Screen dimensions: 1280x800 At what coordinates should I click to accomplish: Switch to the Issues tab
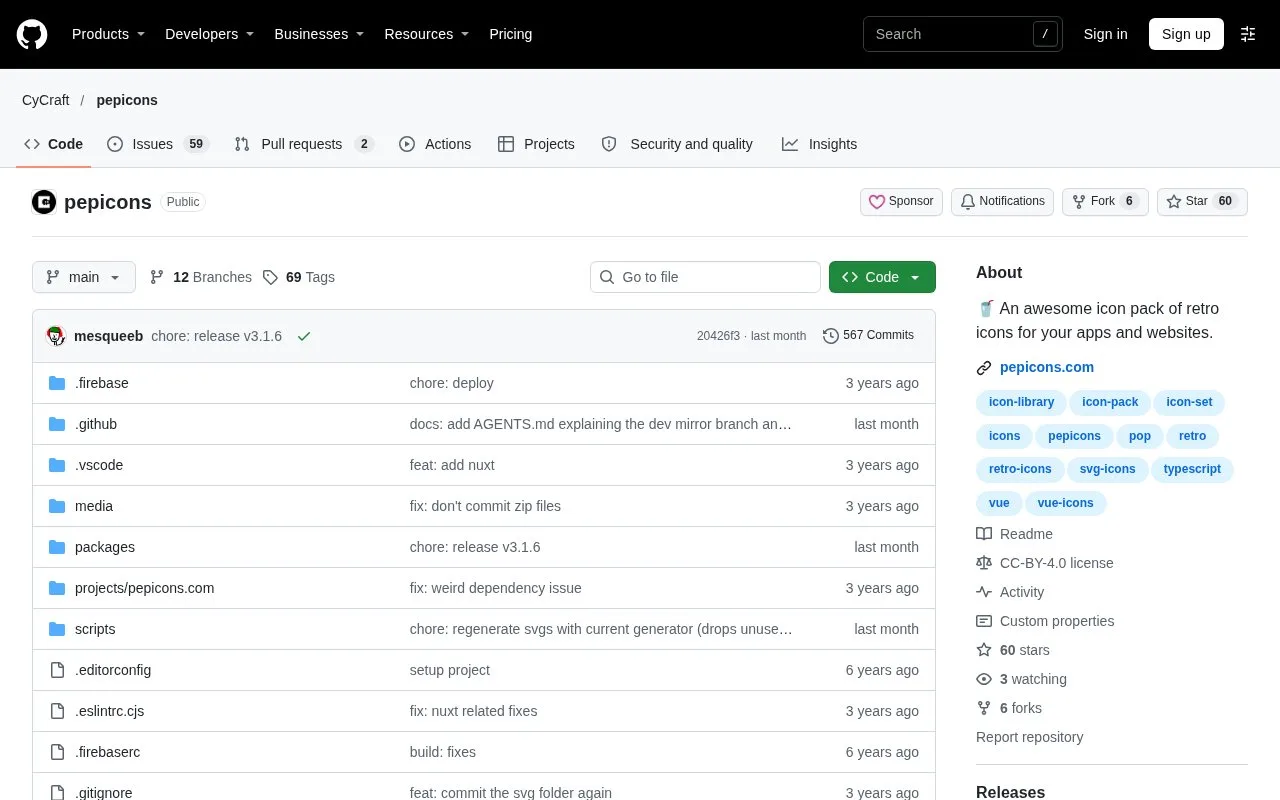coord(157,144)
